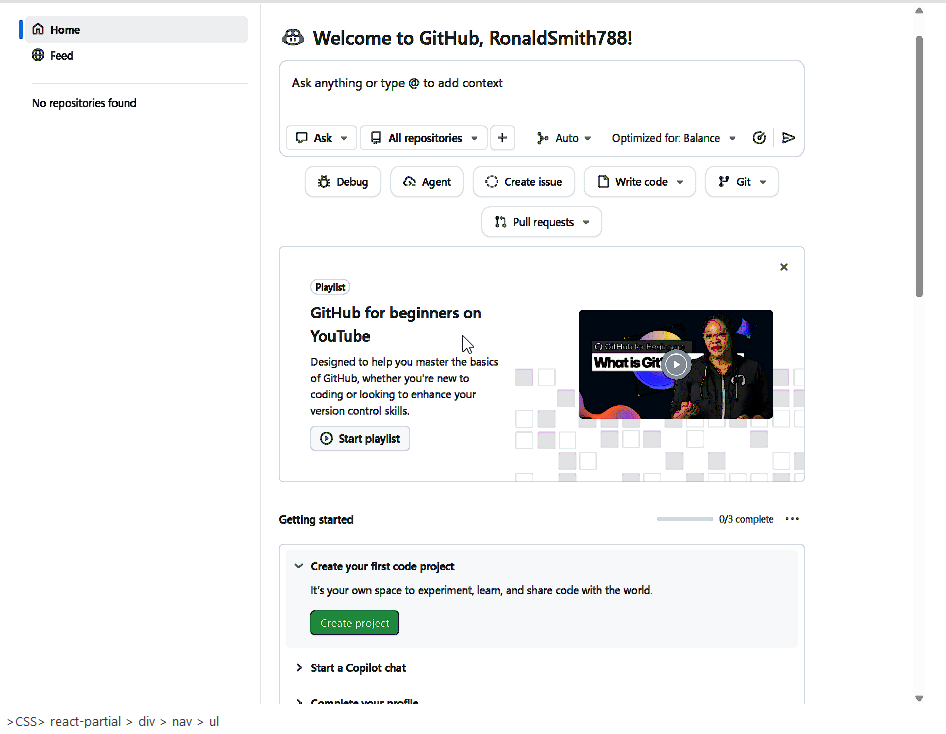The width and height of the screenshot is (946, 734).
Task: Open the Auto model dropdown
Action: [563, 138]
